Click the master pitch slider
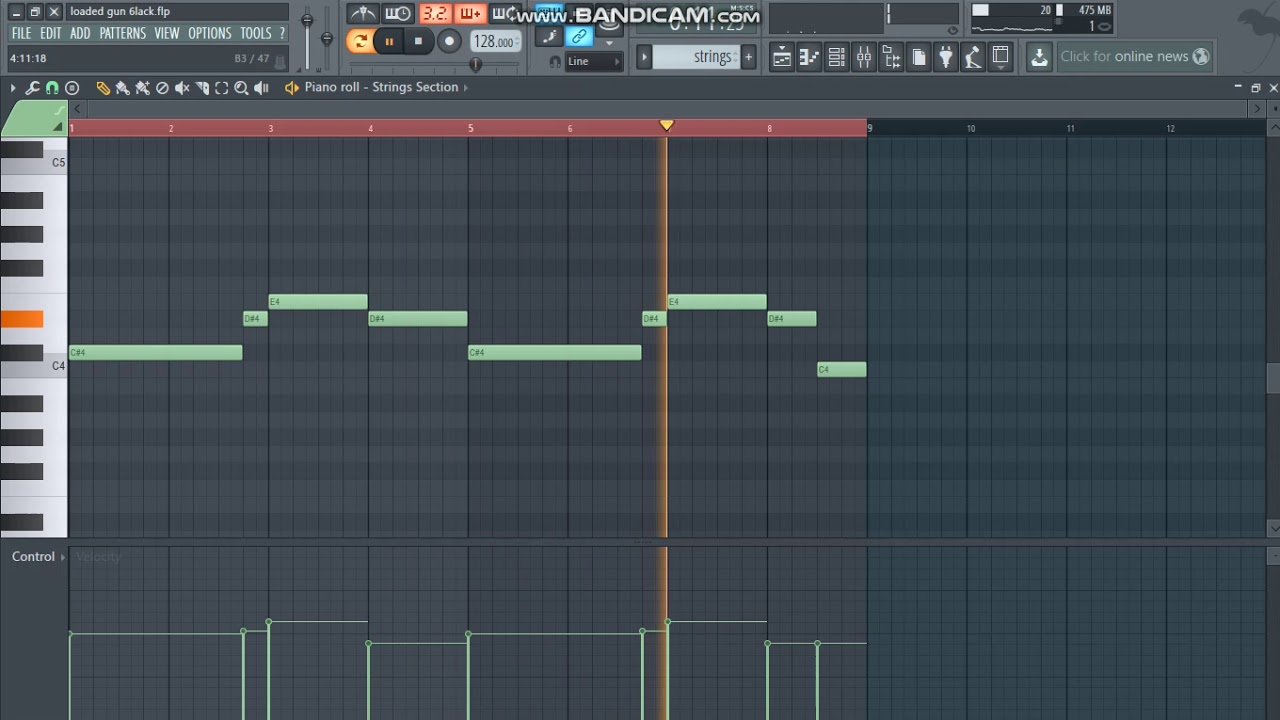 click(x=326, y=39)
